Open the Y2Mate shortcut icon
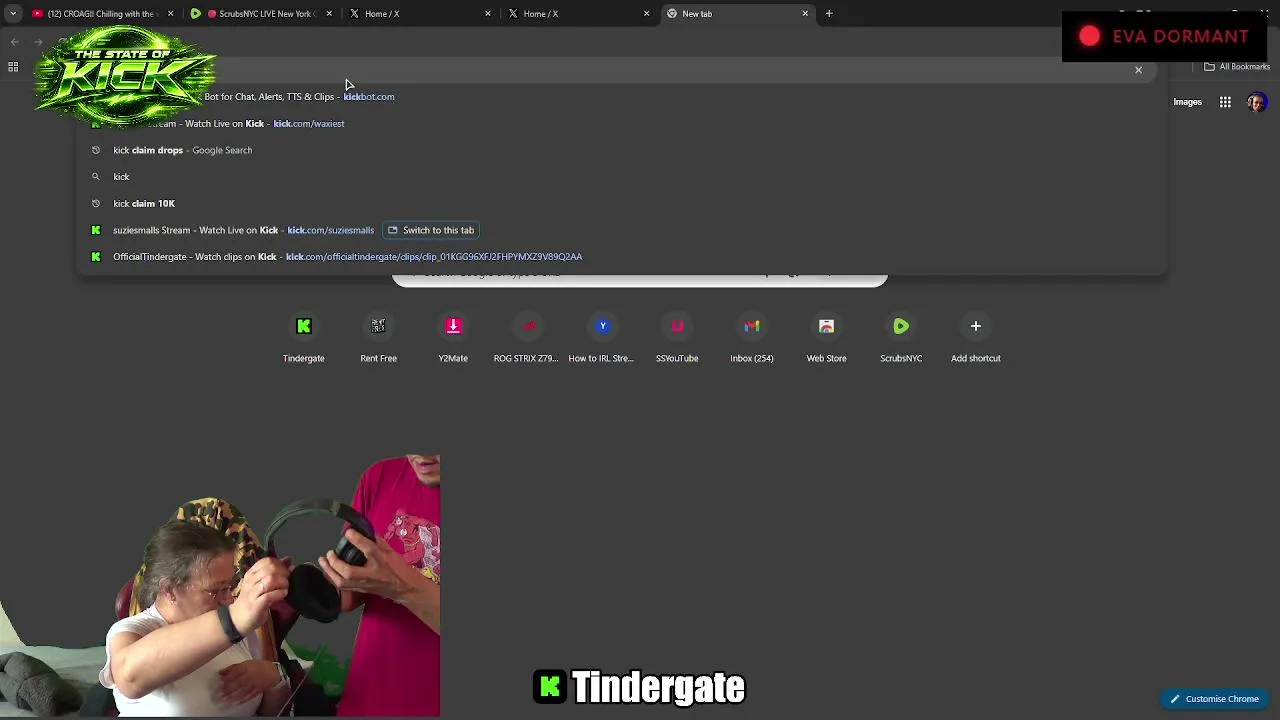The width and height of the screenshot is (1280, 720). point(453,326)
